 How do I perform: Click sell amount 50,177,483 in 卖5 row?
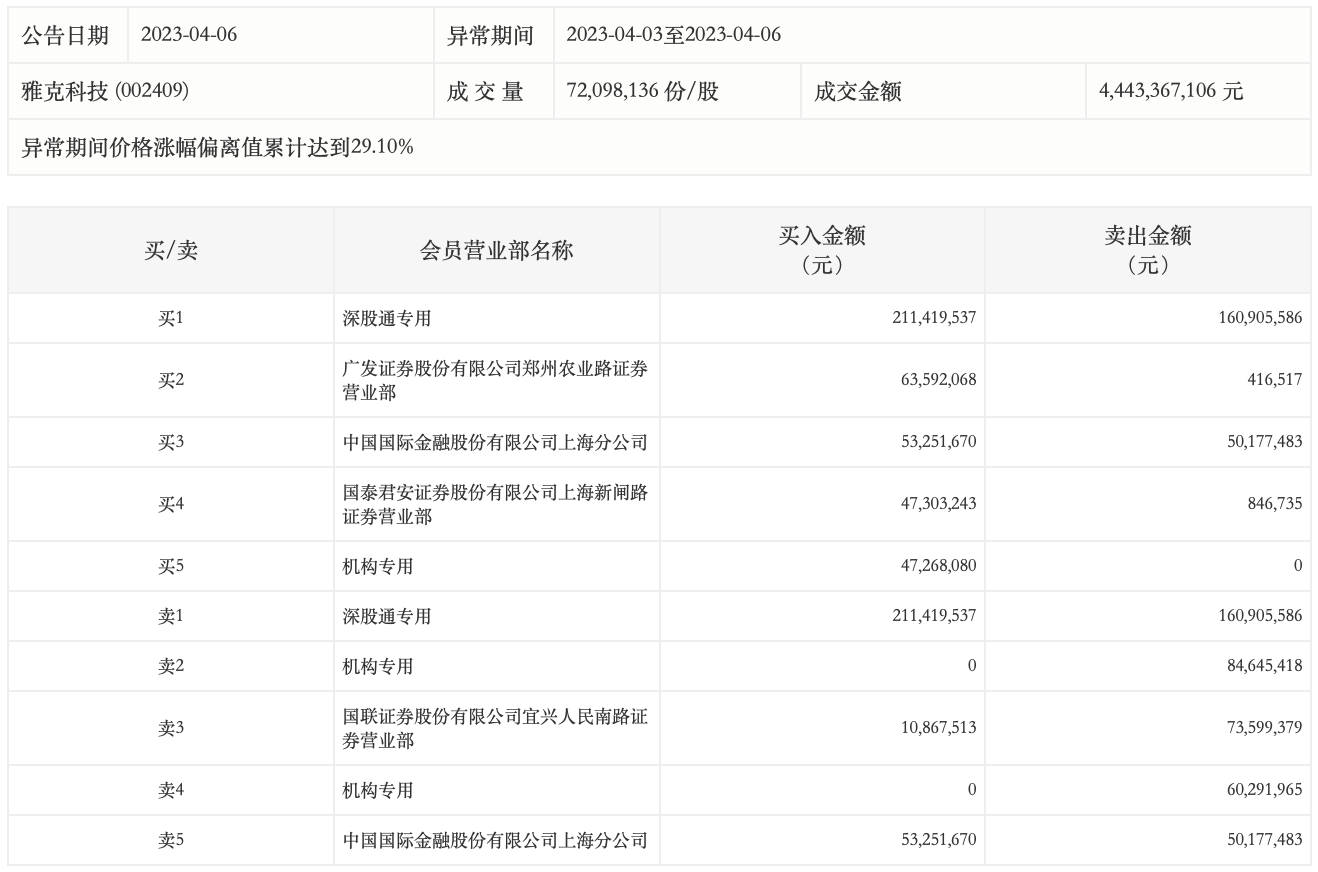tap(1264, 840)
